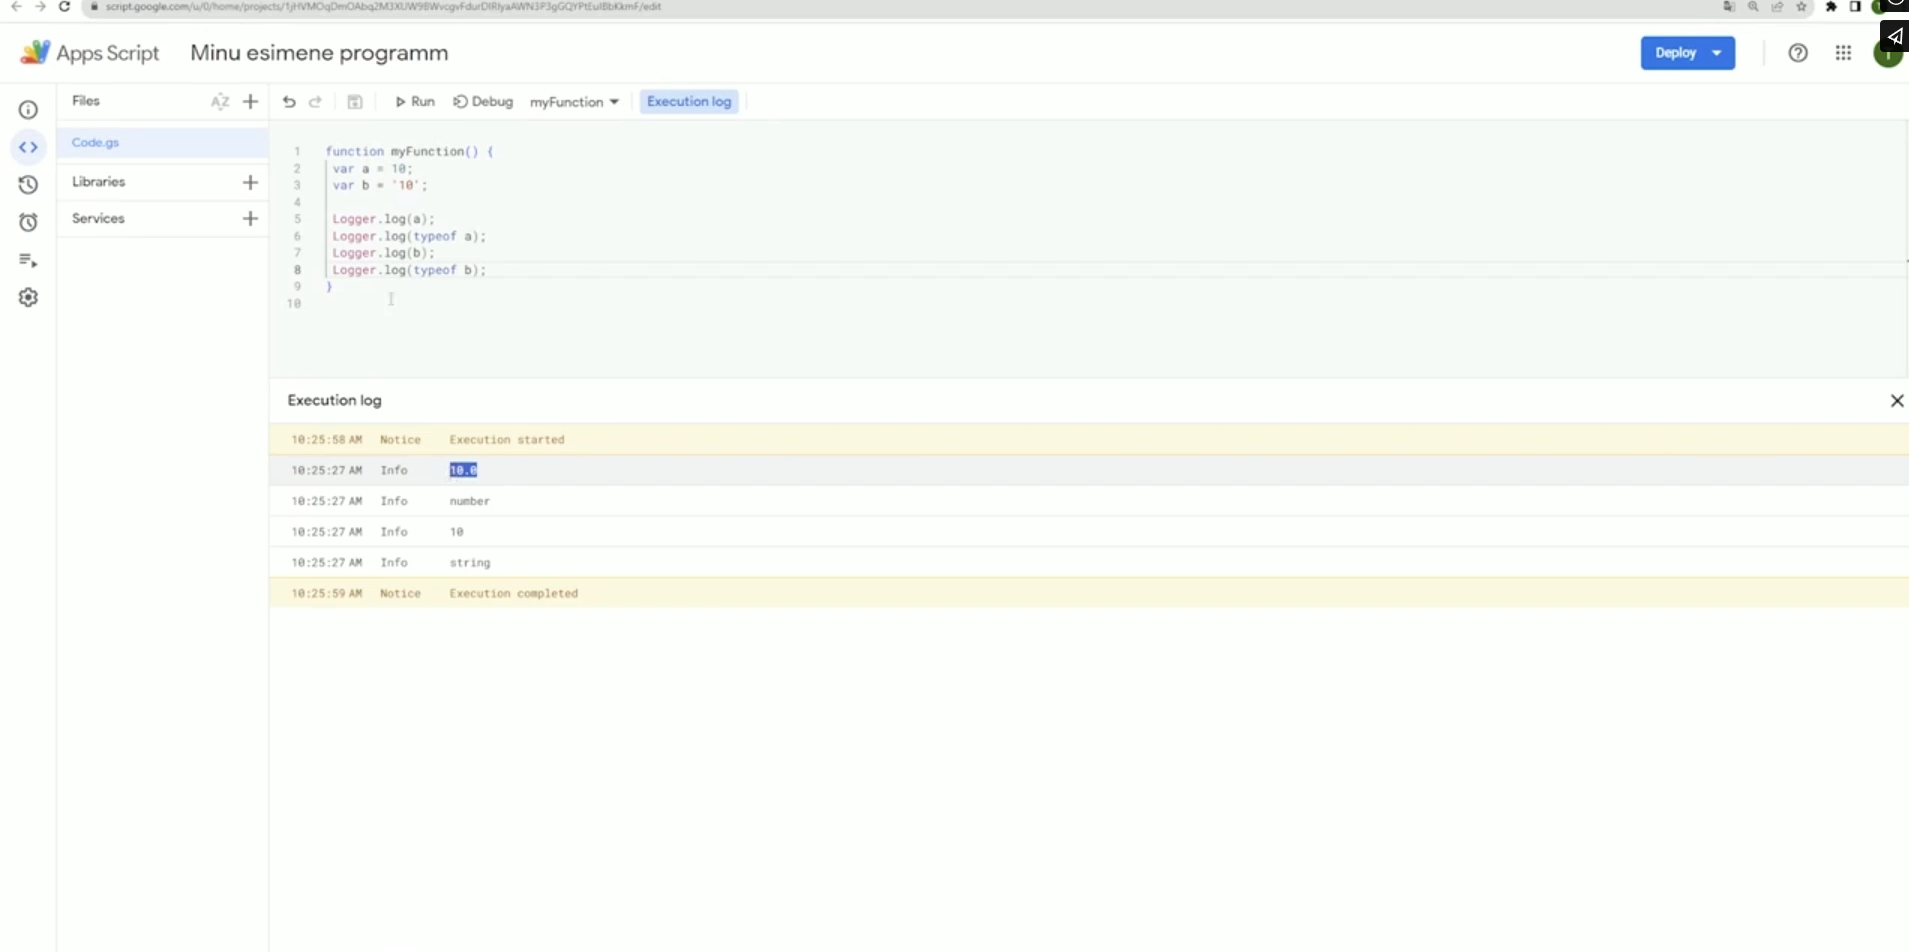
Task: Bookmark this page with the star icon
Action: [1801, 6]
